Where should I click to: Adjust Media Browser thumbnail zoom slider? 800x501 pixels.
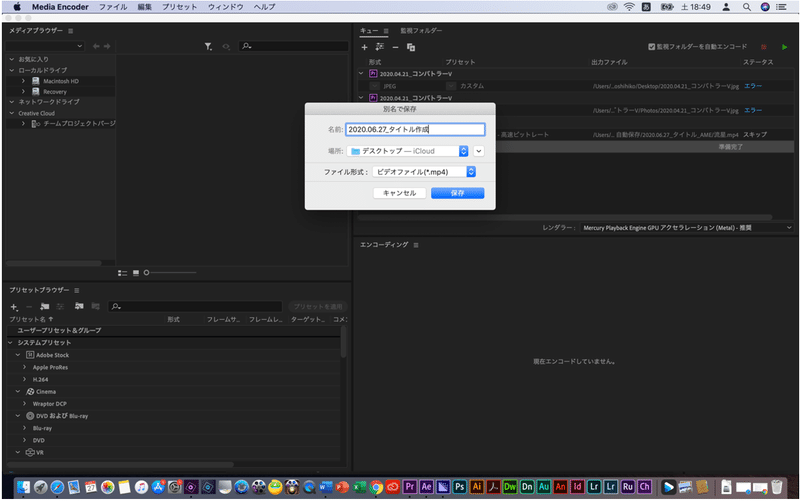tap(170, 273)
